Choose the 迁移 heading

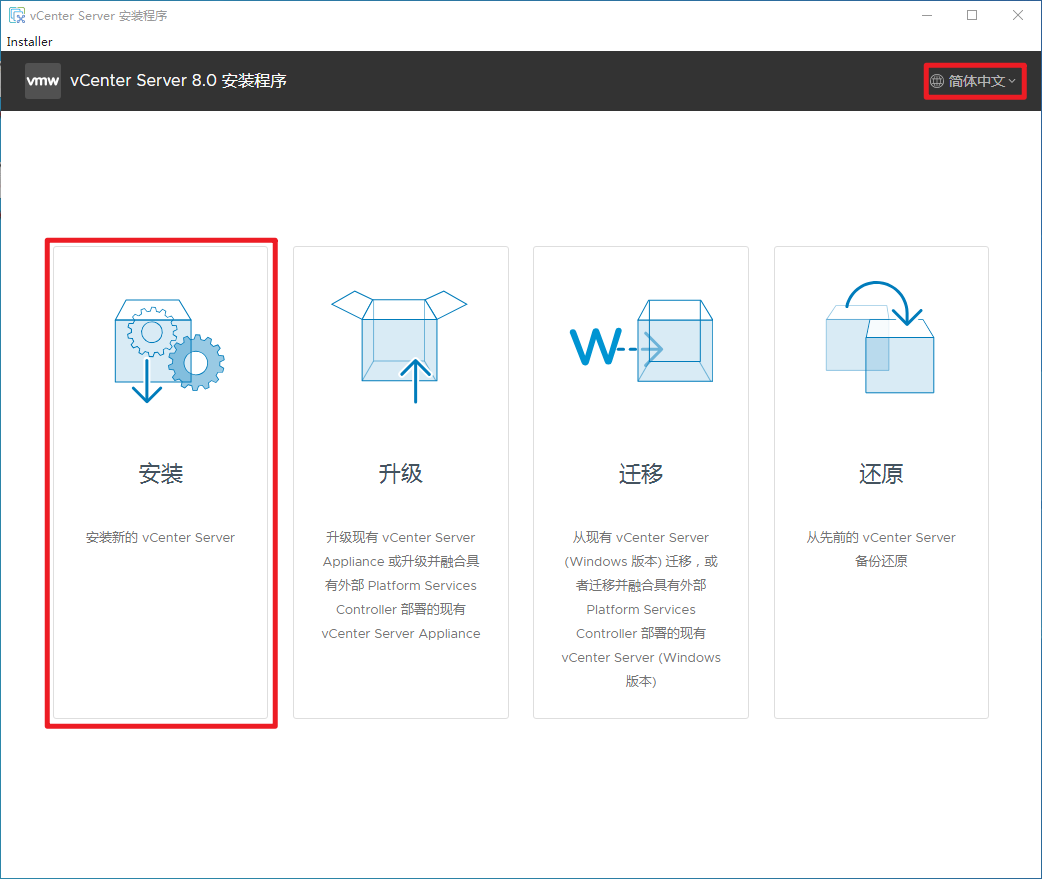641,474
